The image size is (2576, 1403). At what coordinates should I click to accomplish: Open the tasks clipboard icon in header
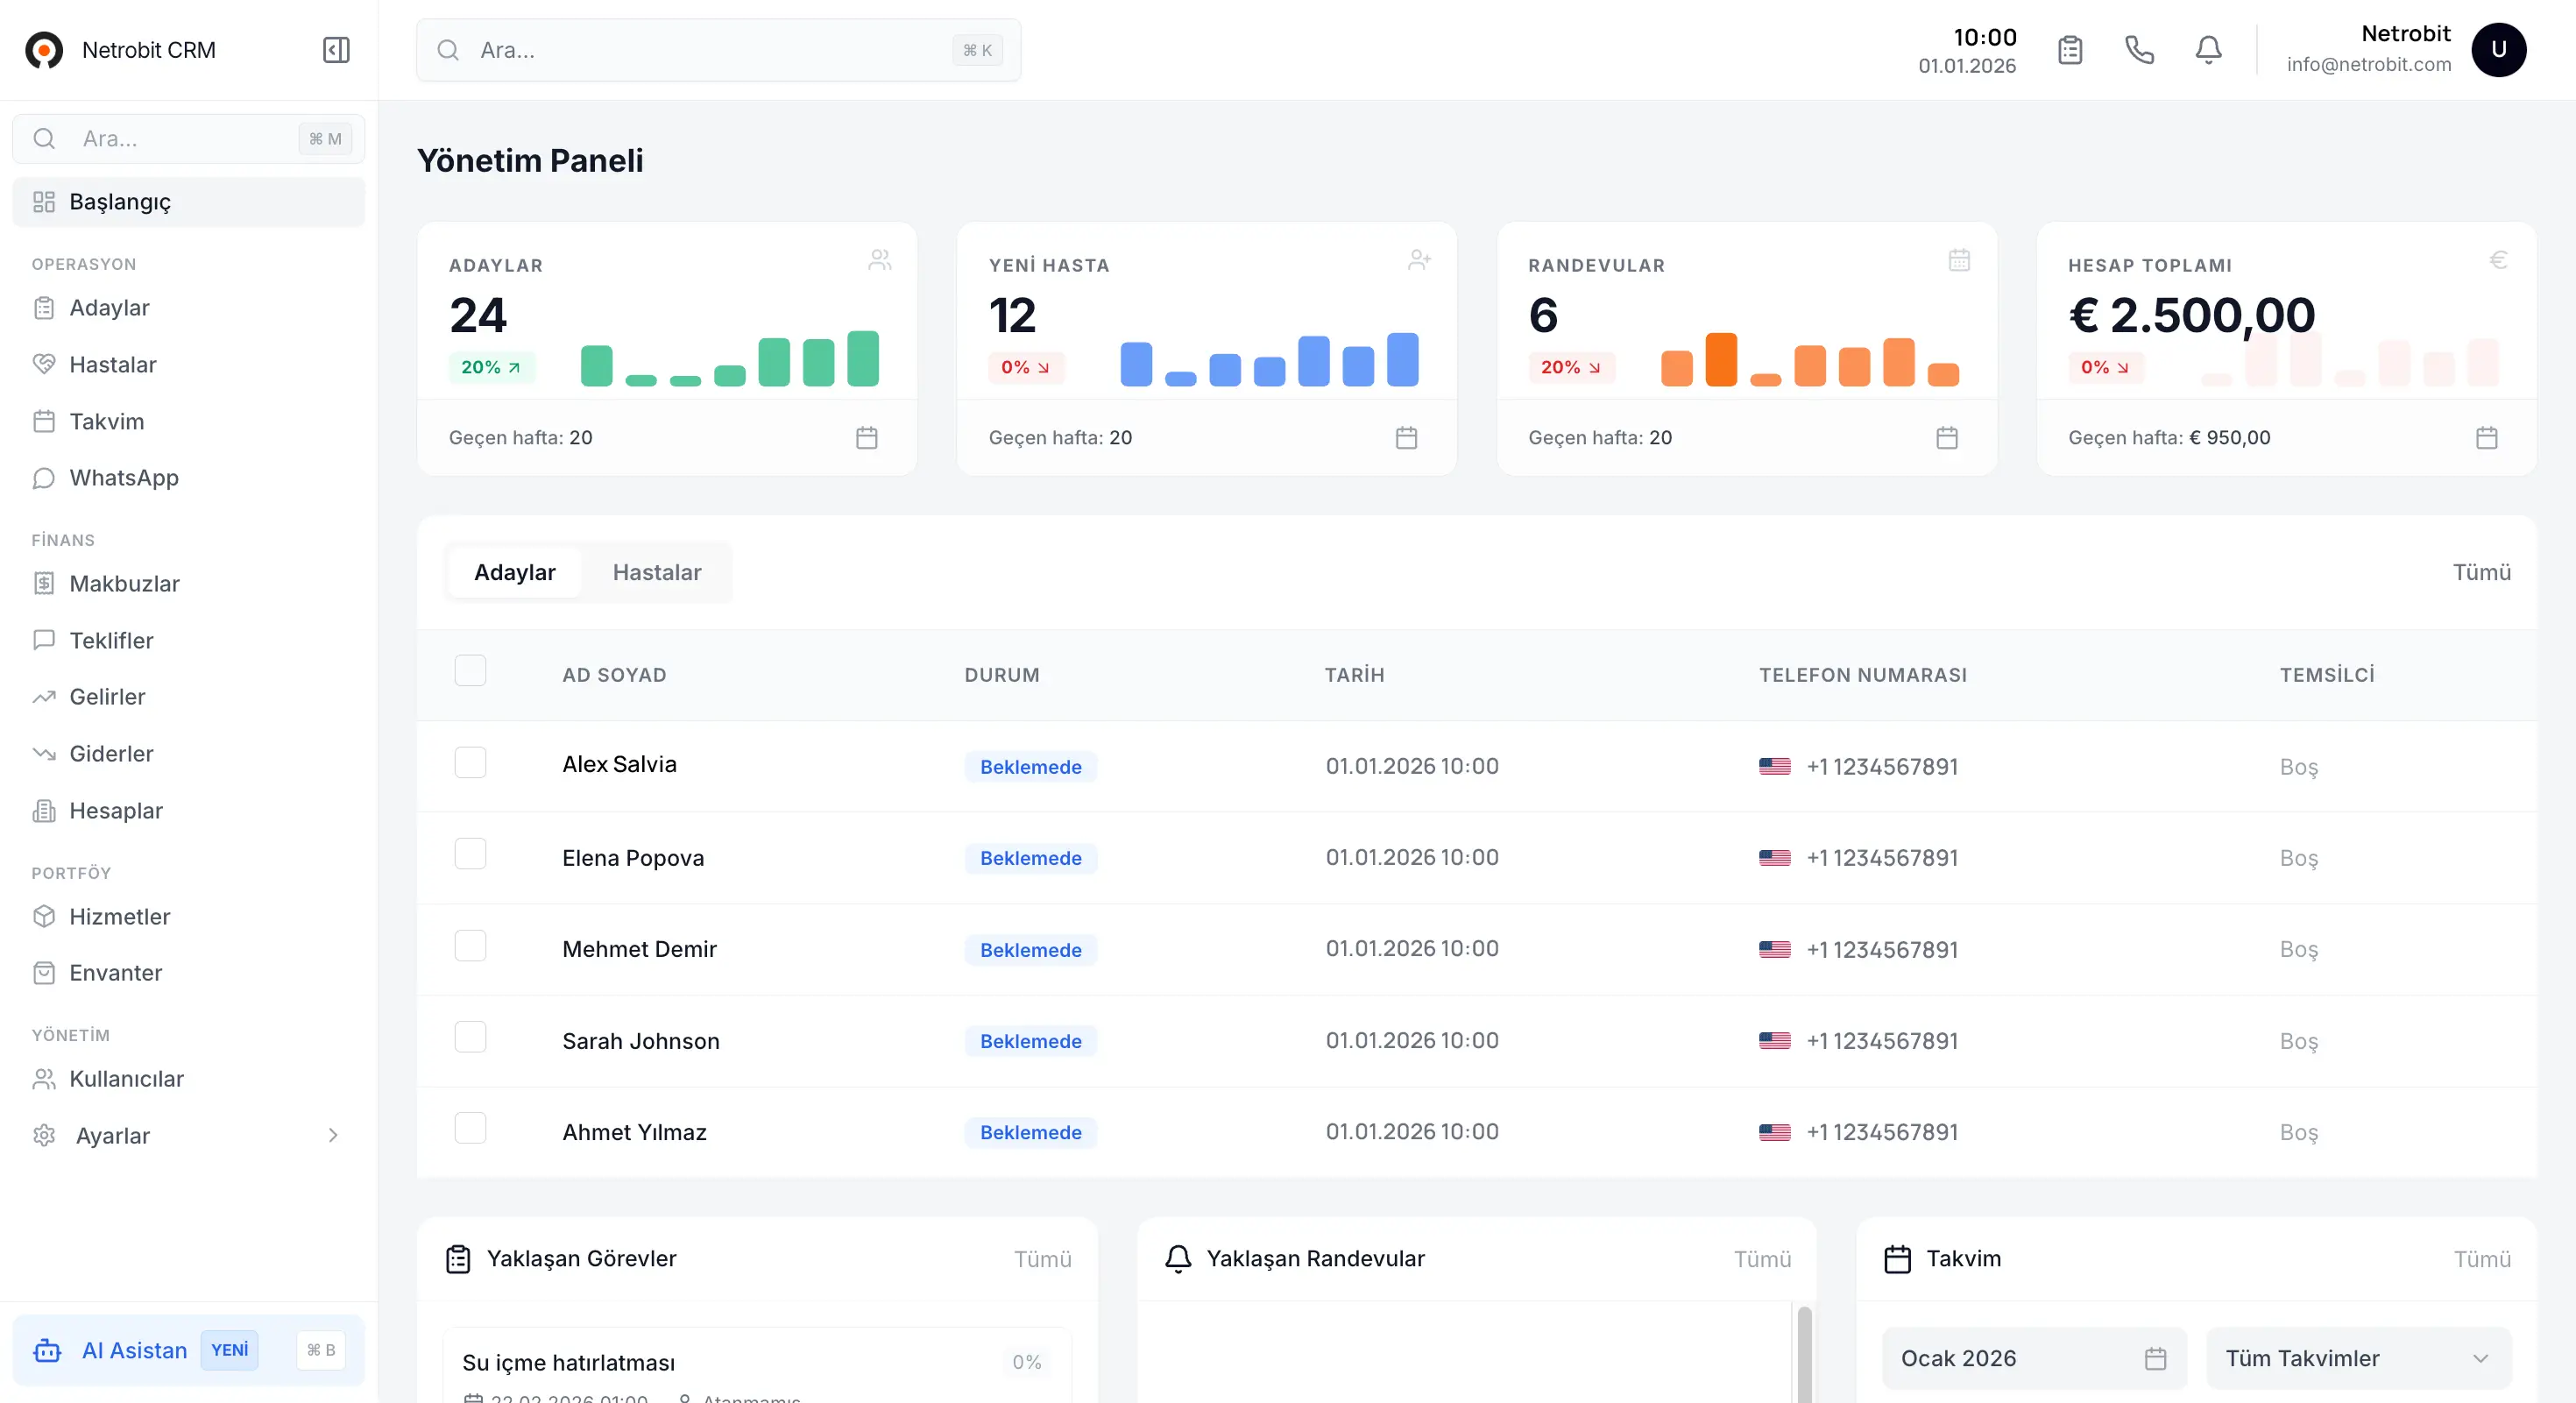(2070, 50)
